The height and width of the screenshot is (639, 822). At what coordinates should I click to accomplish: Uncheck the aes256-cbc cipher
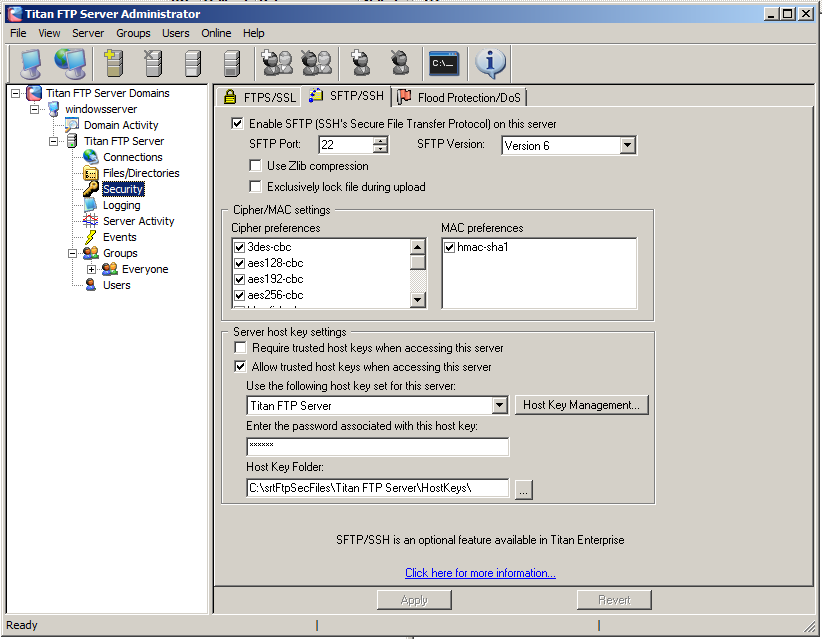click(x=240, y=295)
